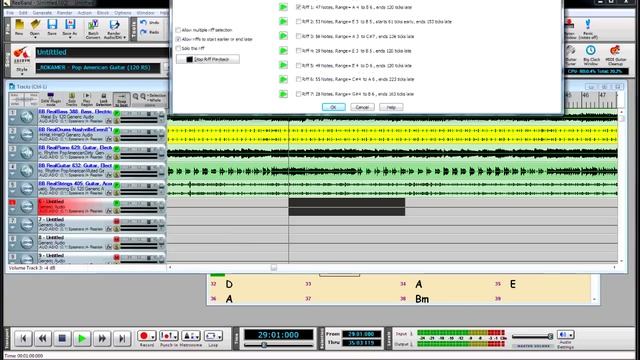Viewport: 640px width, 360px height.
Task: Click Cancel in the riff dialog
Action: point(362,107)
